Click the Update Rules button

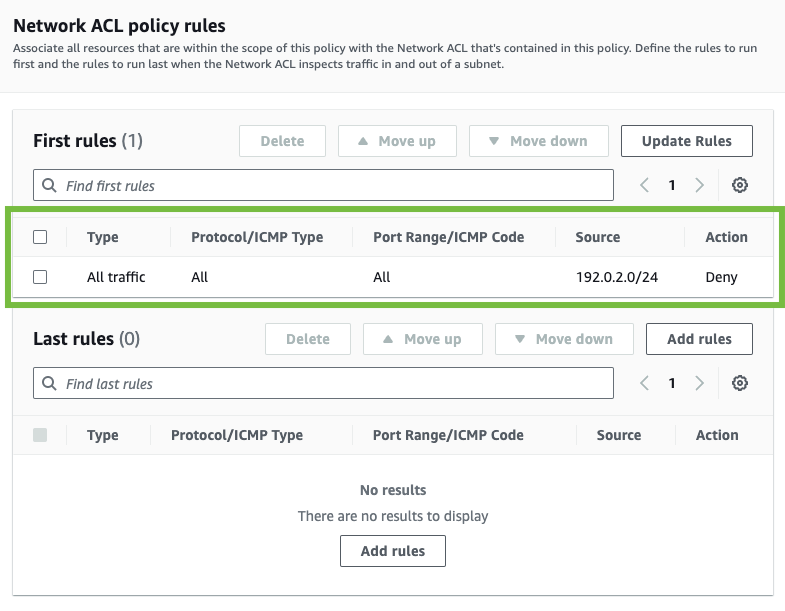coord(686,141)
